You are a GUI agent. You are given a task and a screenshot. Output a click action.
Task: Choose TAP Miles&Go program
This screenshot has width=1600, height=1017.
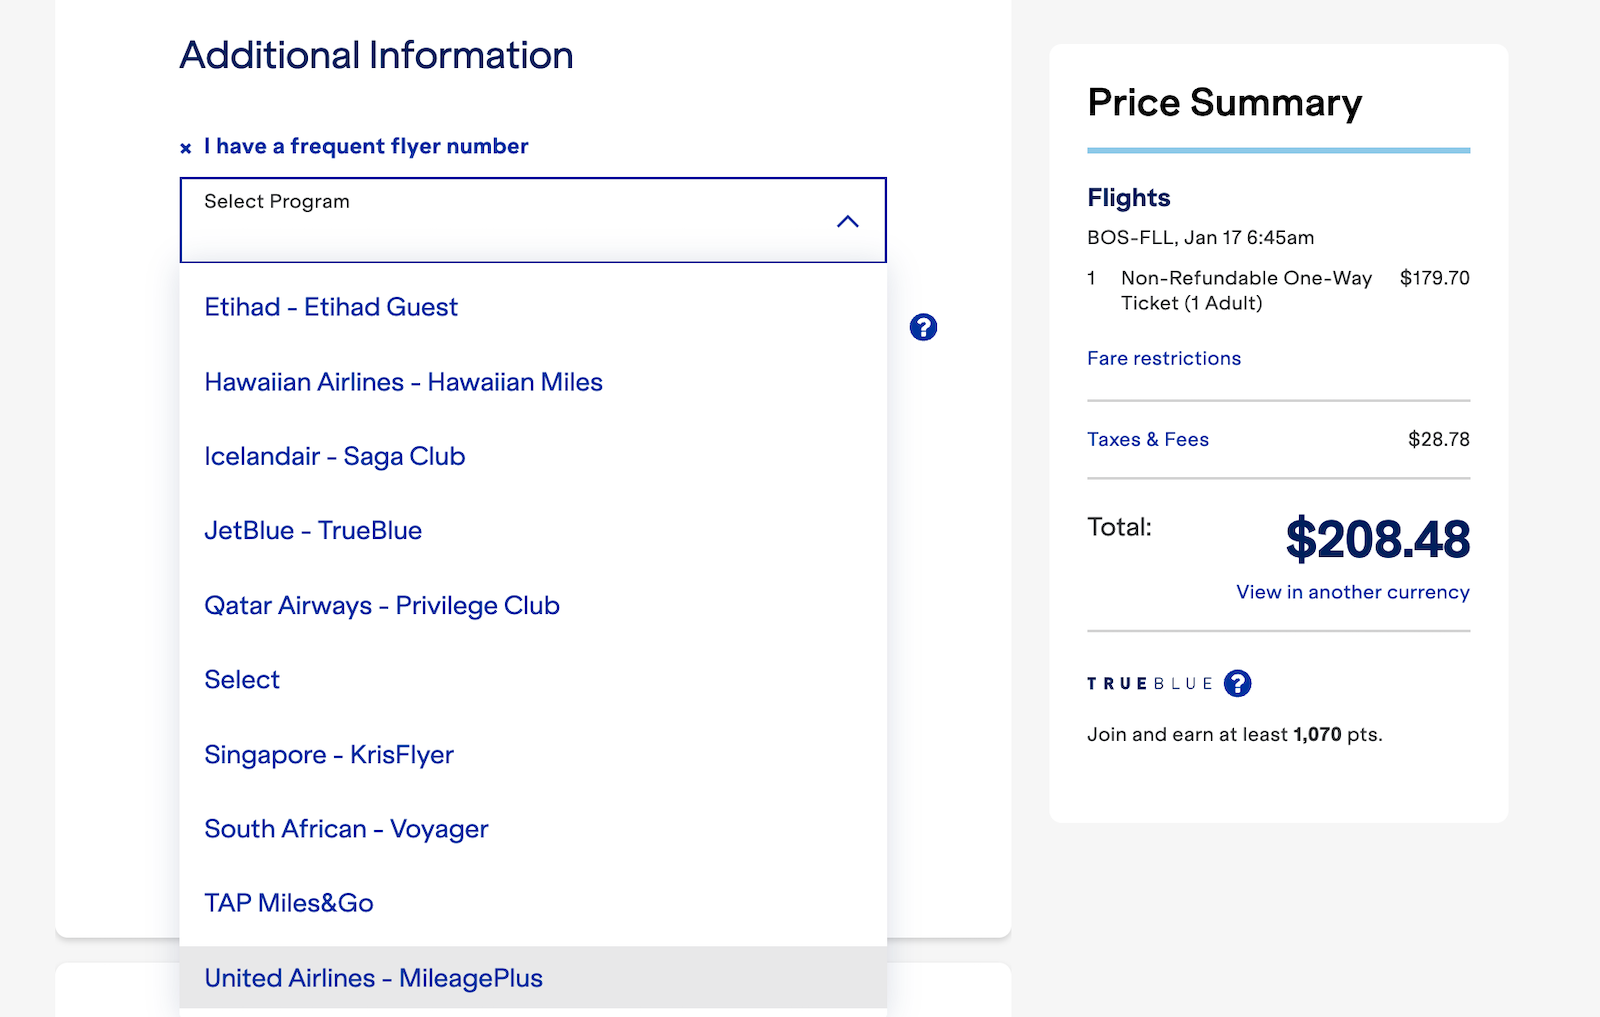(289, 903)
